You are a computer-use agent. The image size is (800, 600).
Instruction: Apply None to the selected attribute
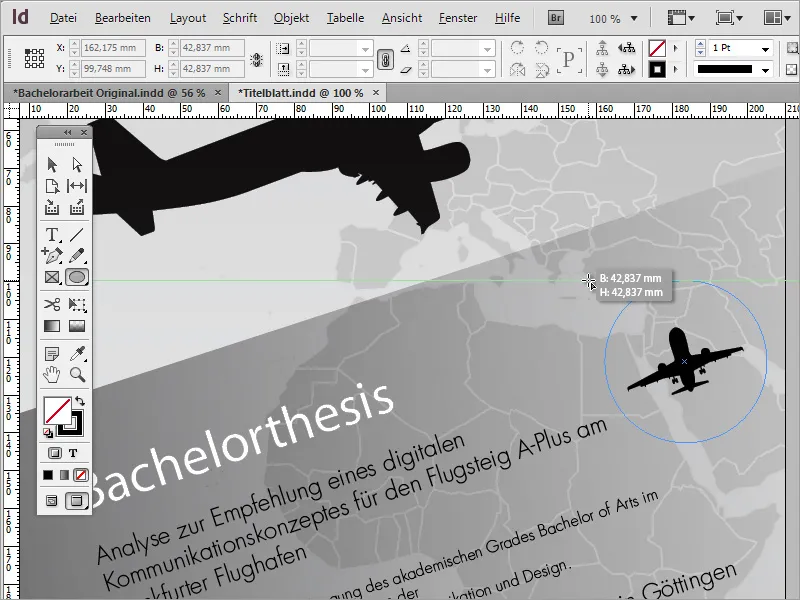point(81,476)
